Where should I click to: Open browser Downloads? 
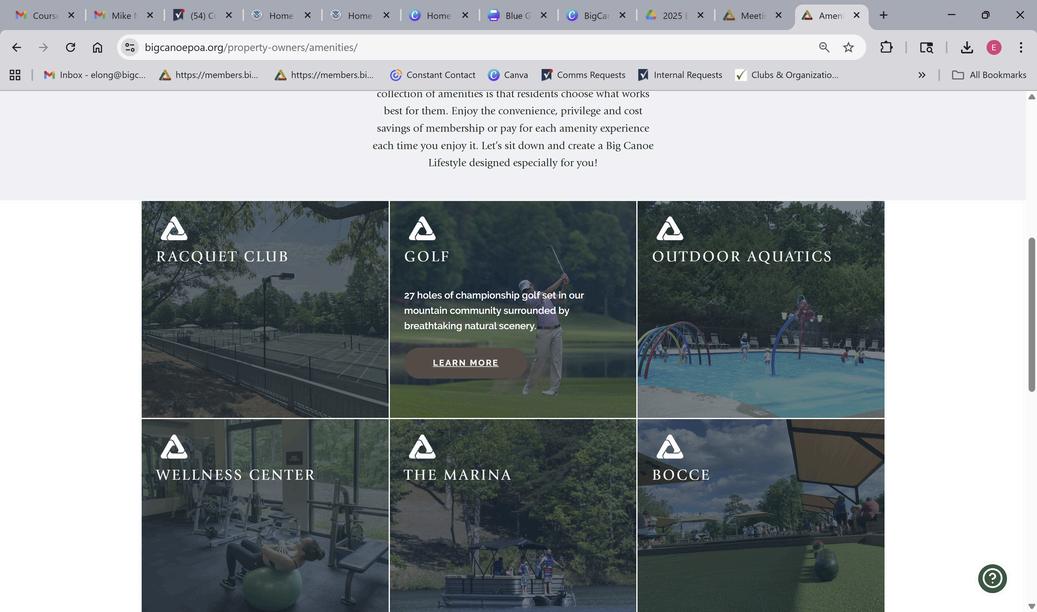coord(967,47)
